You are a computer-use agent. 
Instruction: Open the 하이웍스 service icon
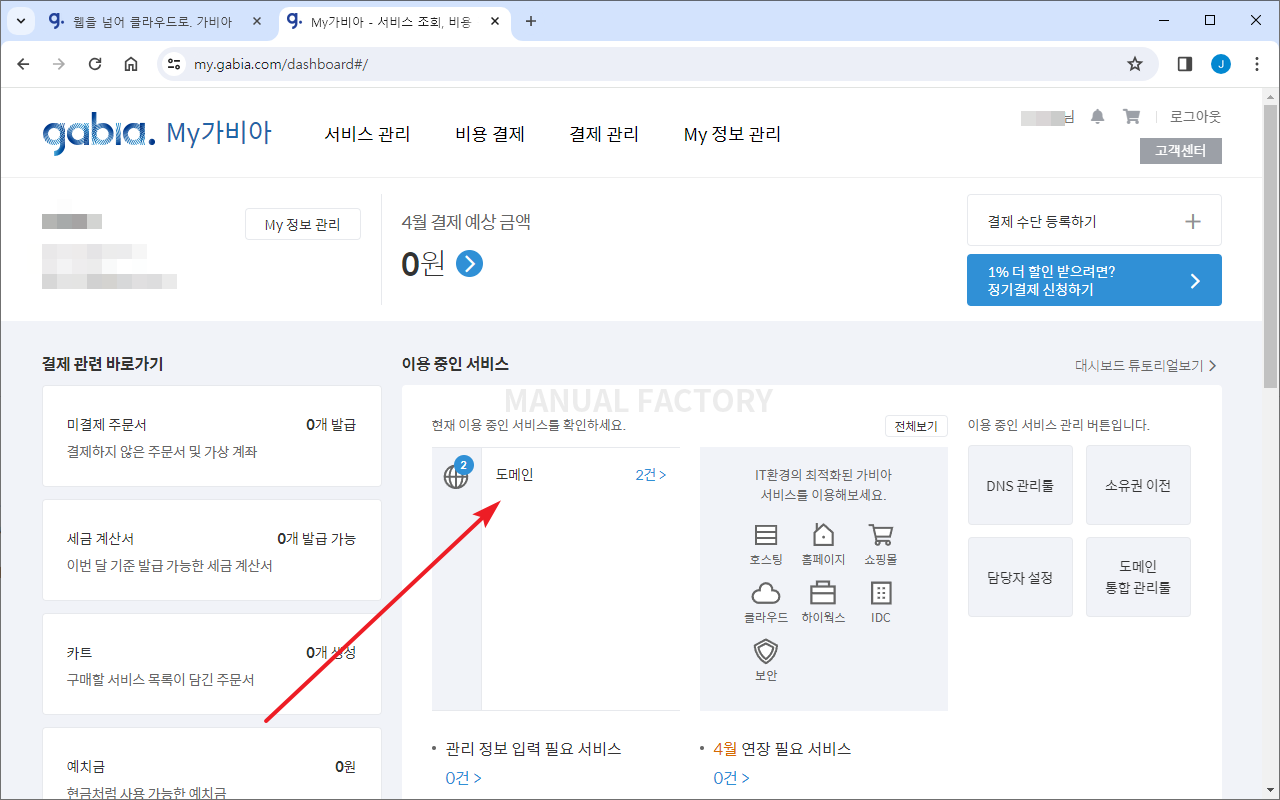[823, 602]
